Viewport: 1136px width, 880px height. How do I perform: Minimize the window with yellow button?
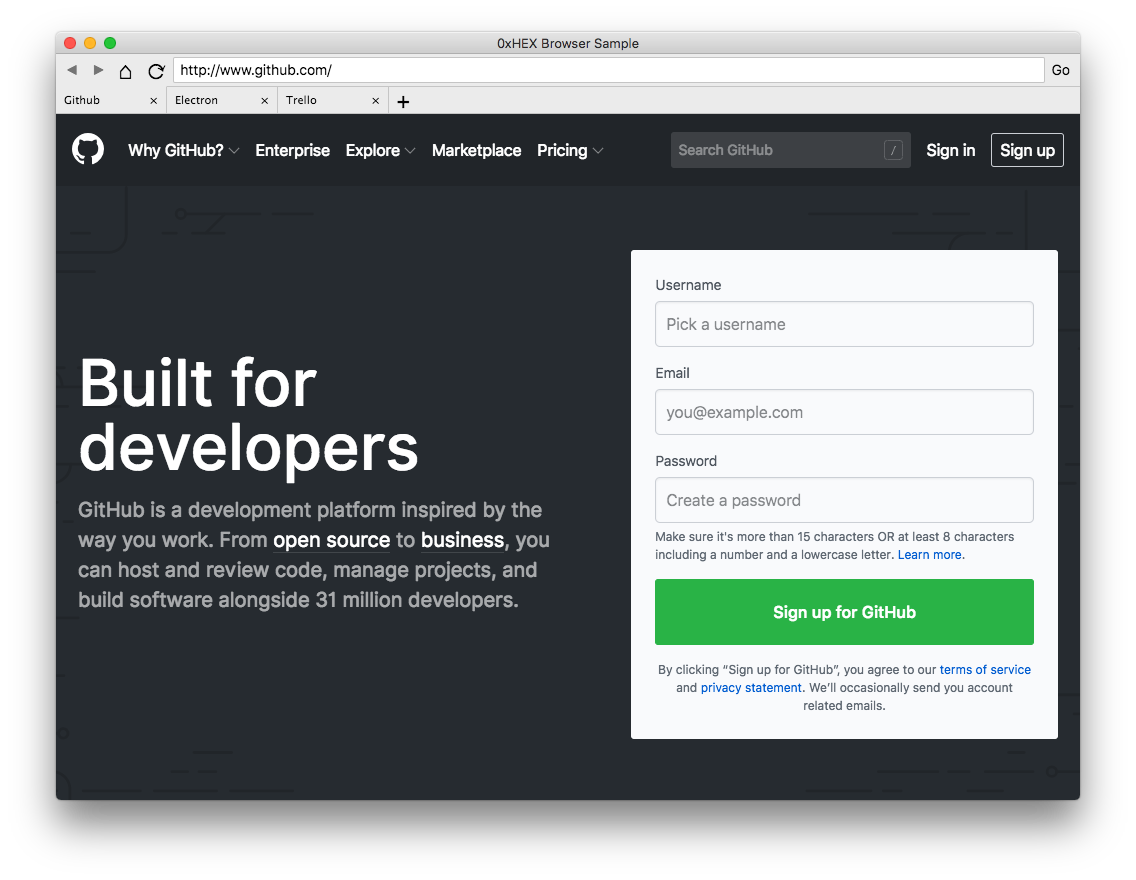pos(90,43)
